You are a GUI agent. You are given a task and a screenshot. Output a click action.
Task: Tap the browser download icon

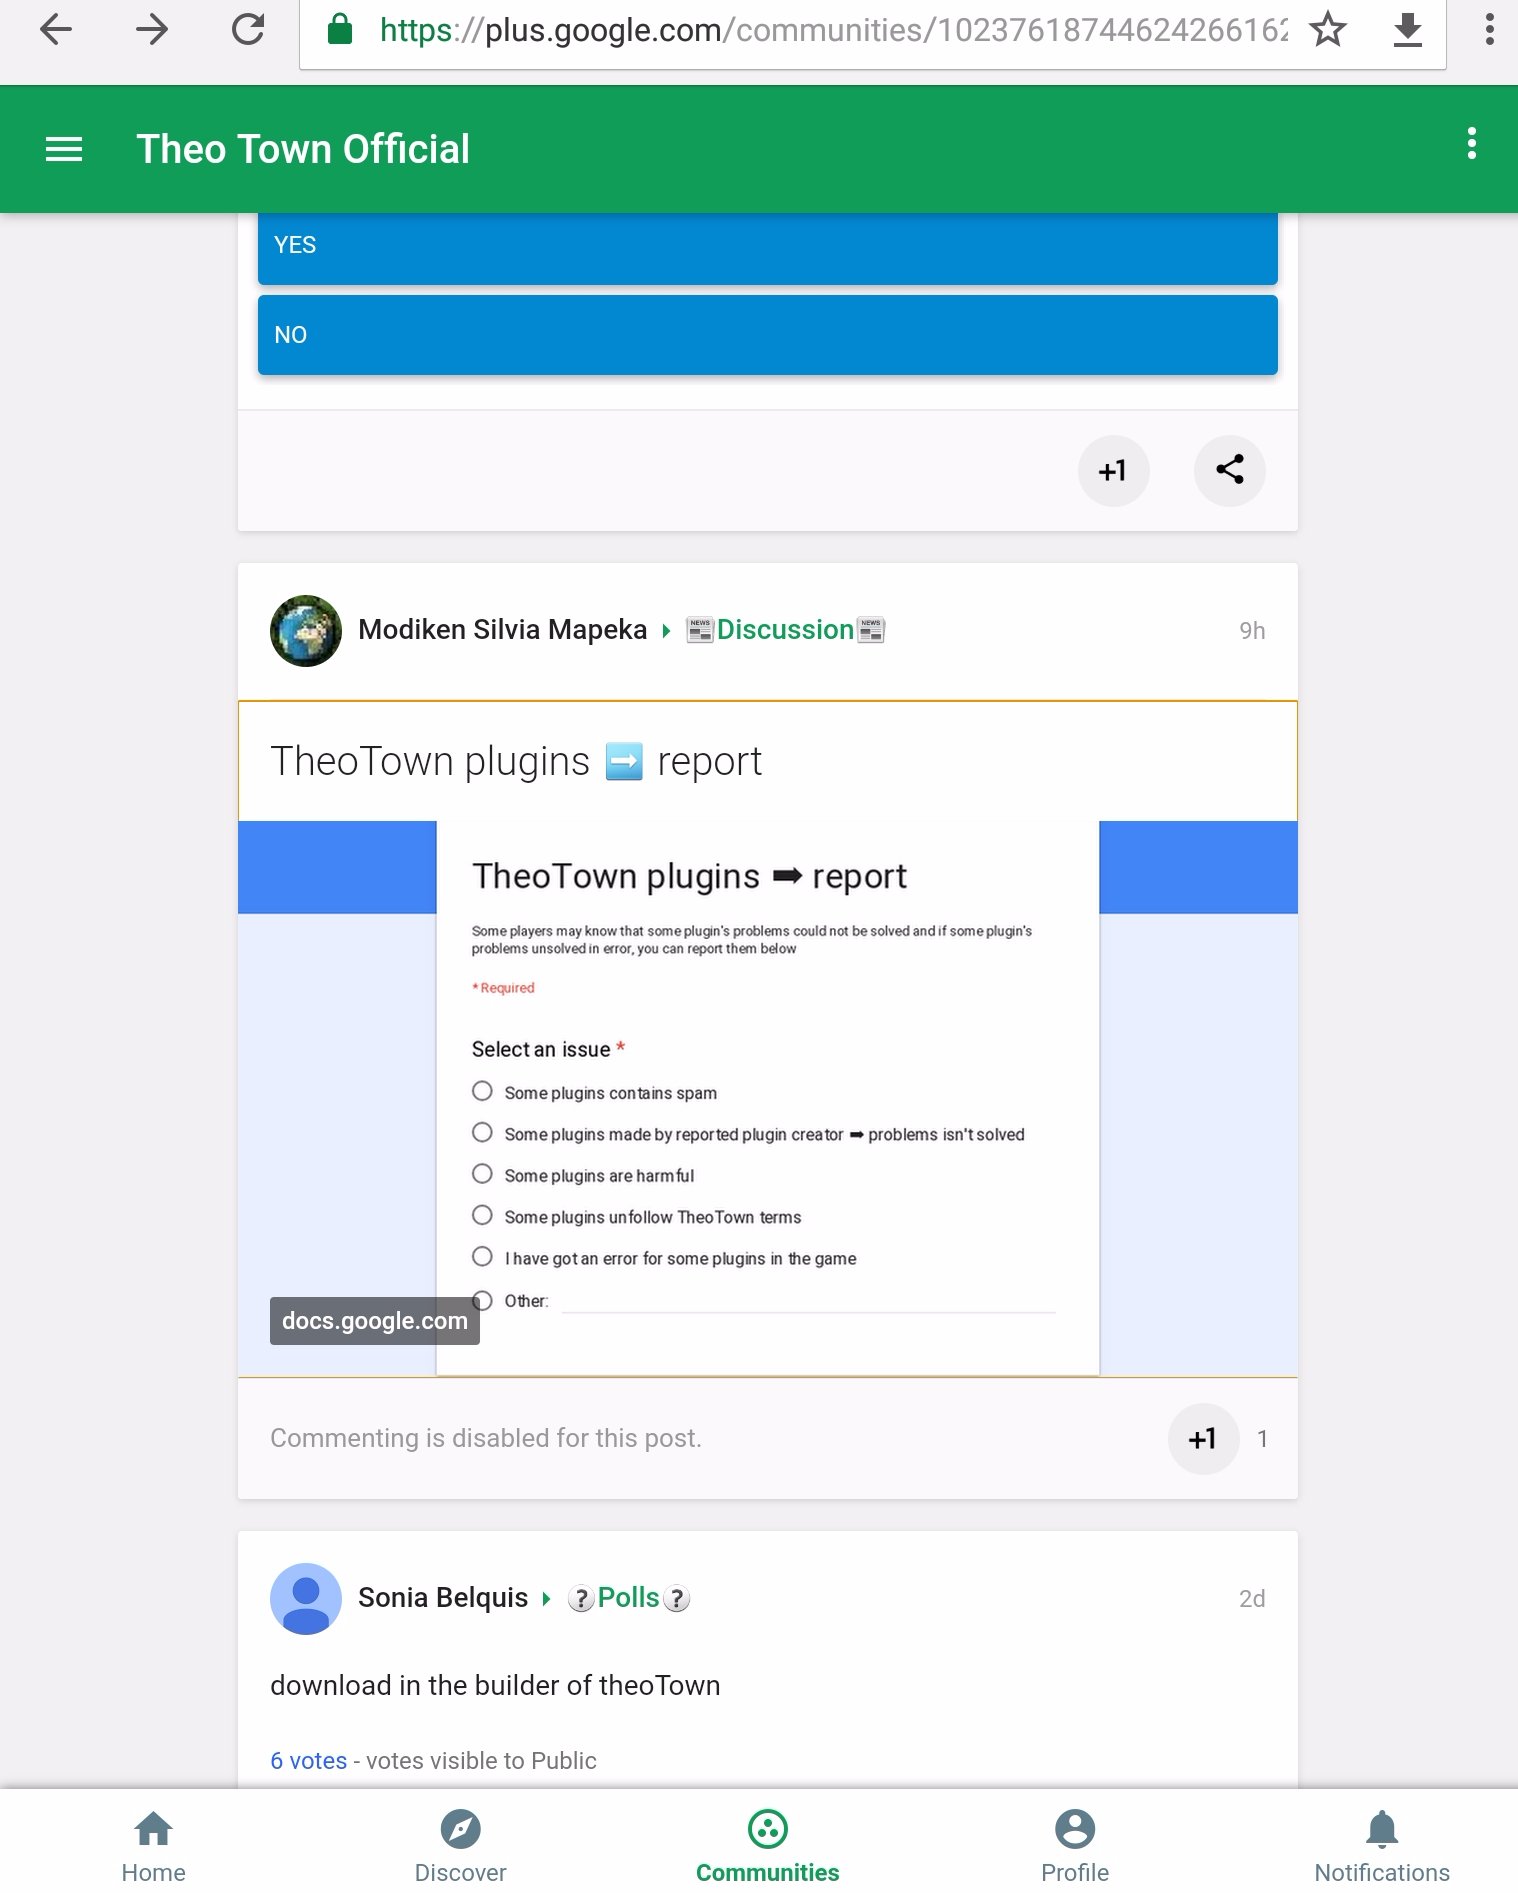(1408, 29)
